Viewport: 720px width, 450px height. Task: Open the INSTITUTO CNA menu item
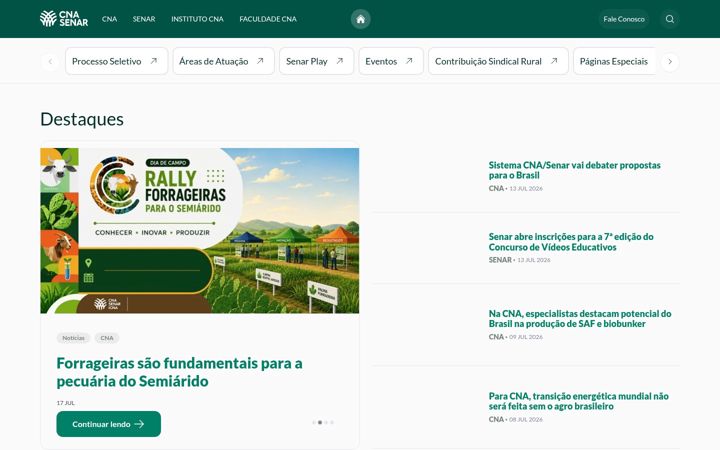pos(197,19)
